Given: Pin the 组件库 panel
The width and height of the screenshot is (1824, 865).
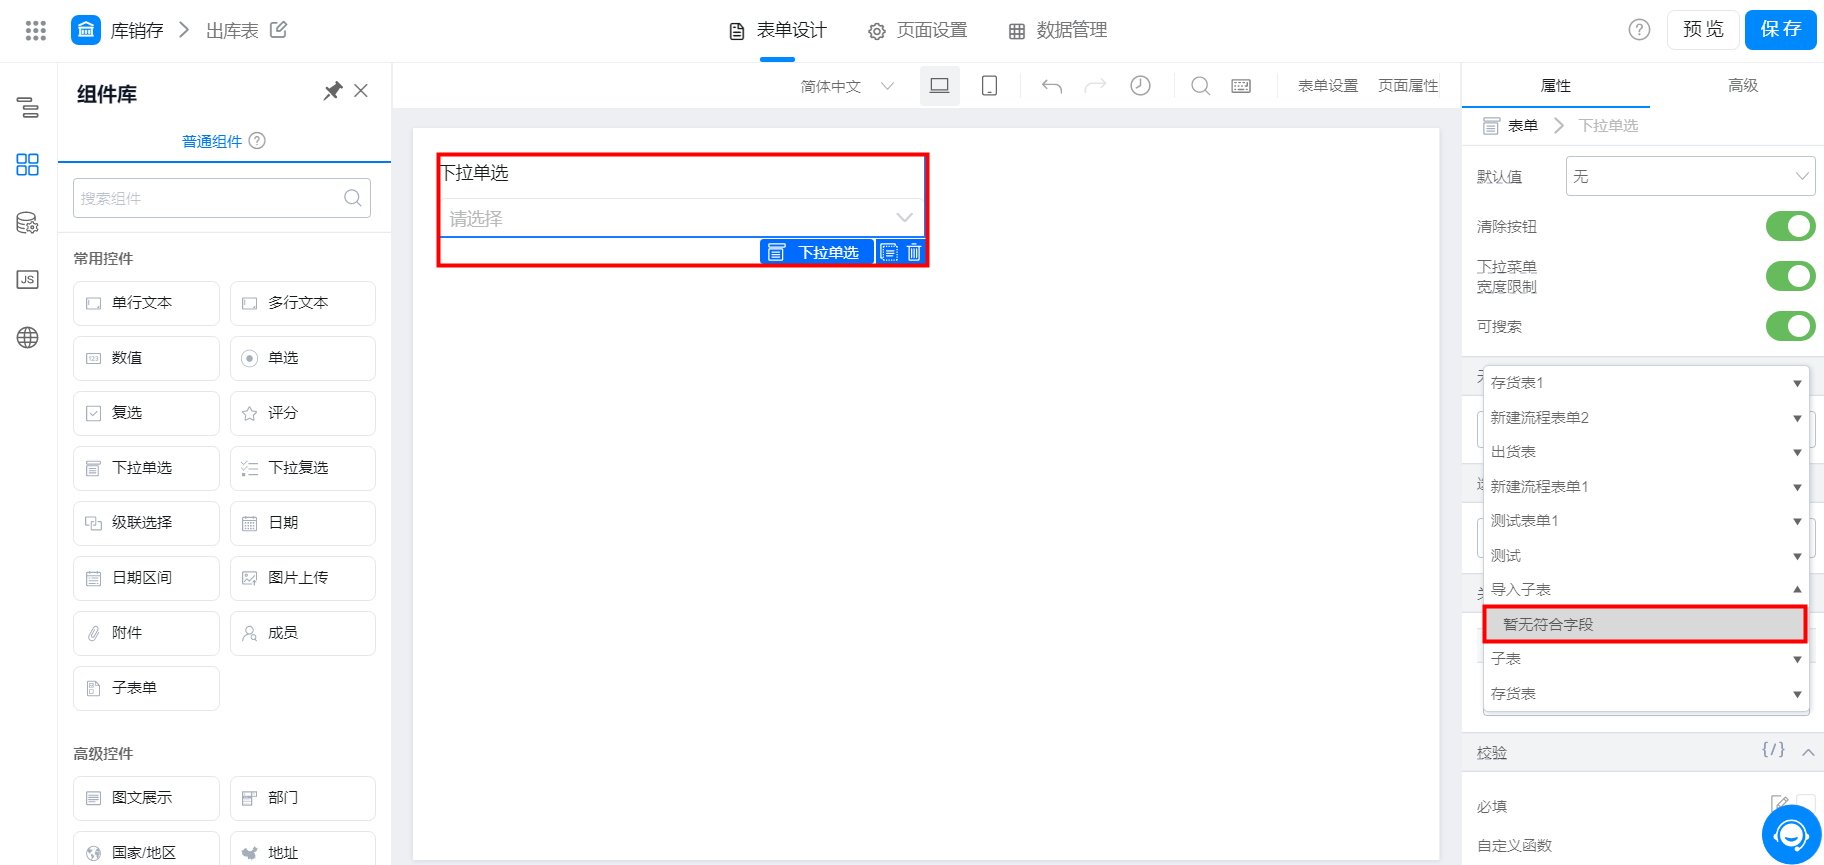Looking at the screenshot, I should pyautogui.click(x=333, y=91).
